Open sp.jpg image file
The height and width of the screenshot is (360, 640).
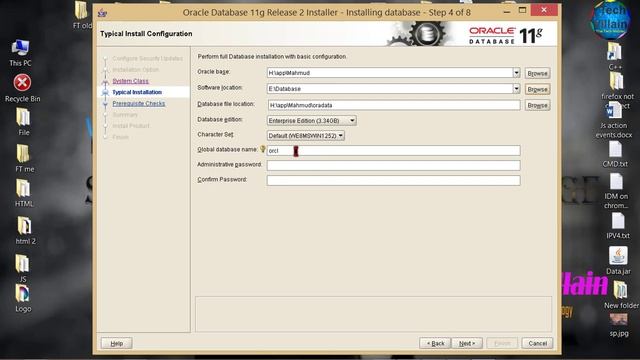pos(619,325)
